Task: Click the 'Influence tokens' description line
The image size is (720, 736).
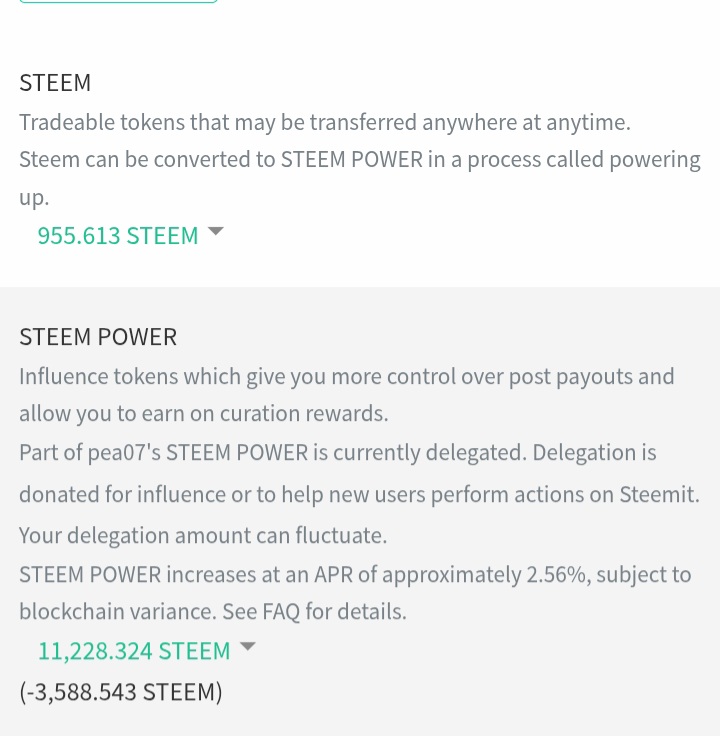Action: click(347, 376)
